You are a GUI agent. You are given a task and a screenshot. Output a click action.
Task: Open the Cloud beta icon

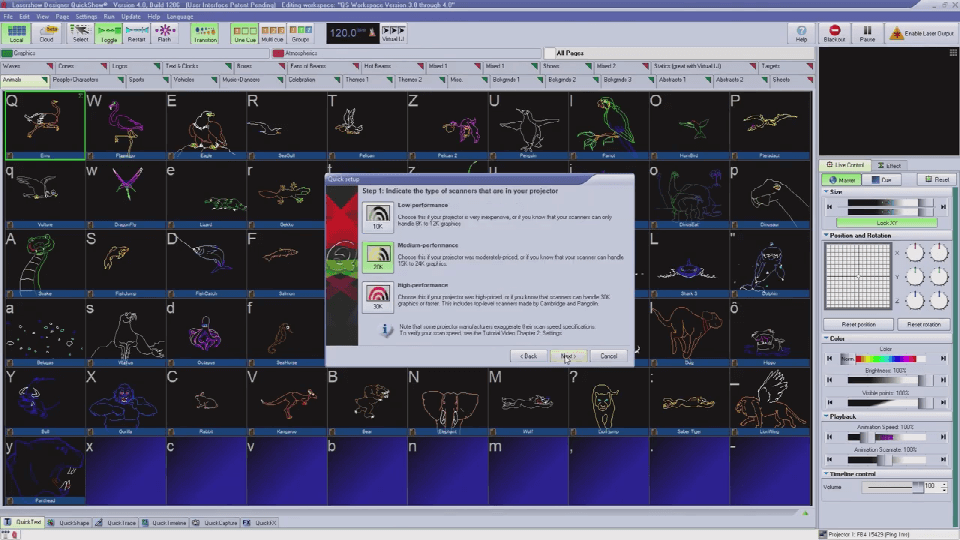(47, 34)
